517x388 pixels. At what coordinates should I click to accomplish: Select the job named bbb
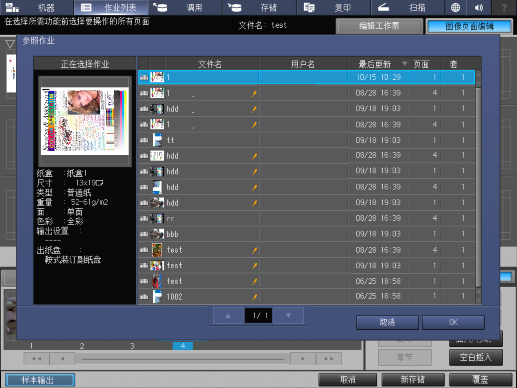[x=306, y=234]
